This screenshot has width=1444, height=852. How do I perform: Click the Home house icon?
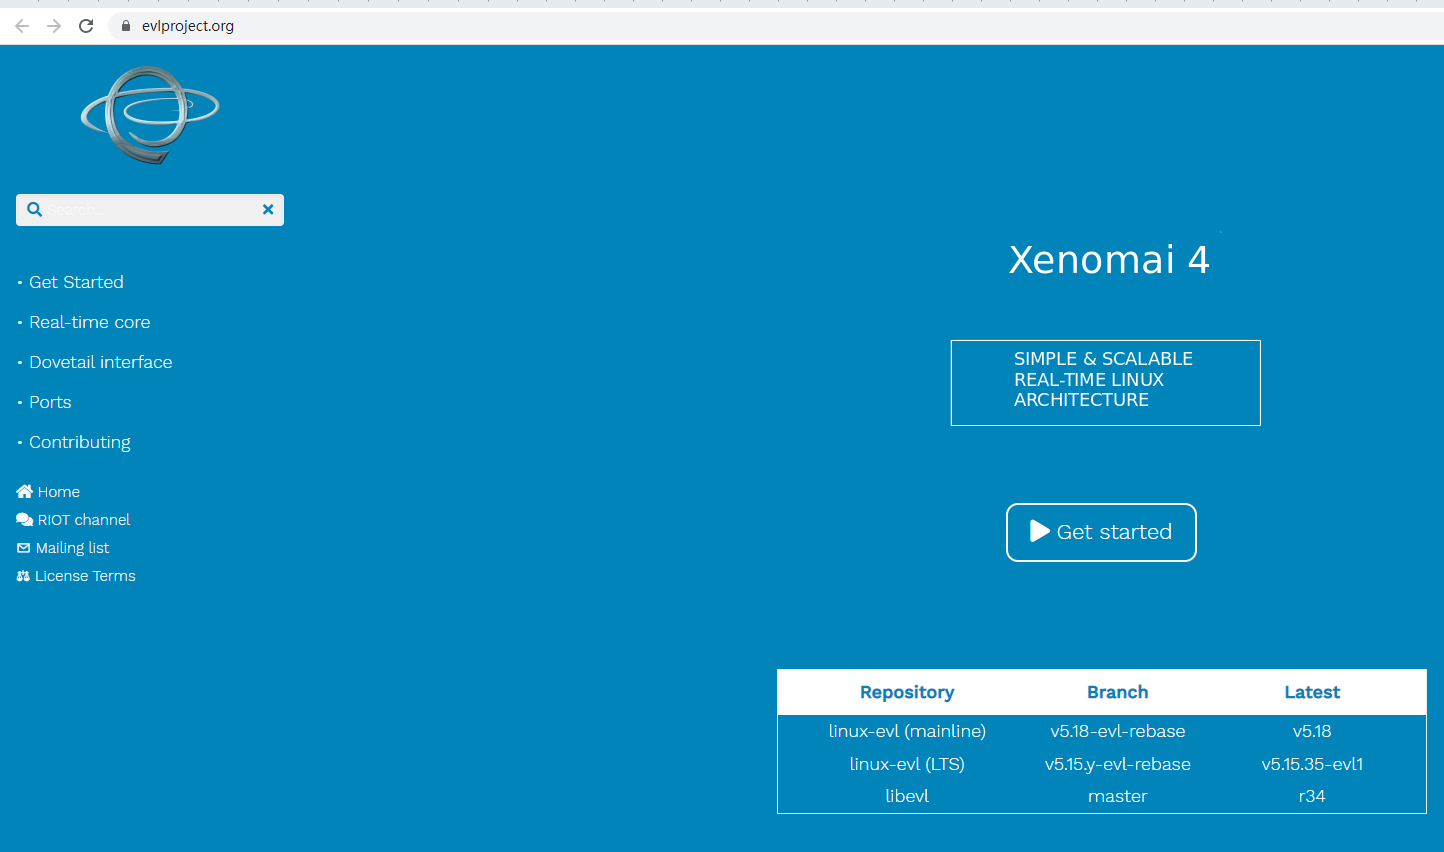click(x=25, y=491)
